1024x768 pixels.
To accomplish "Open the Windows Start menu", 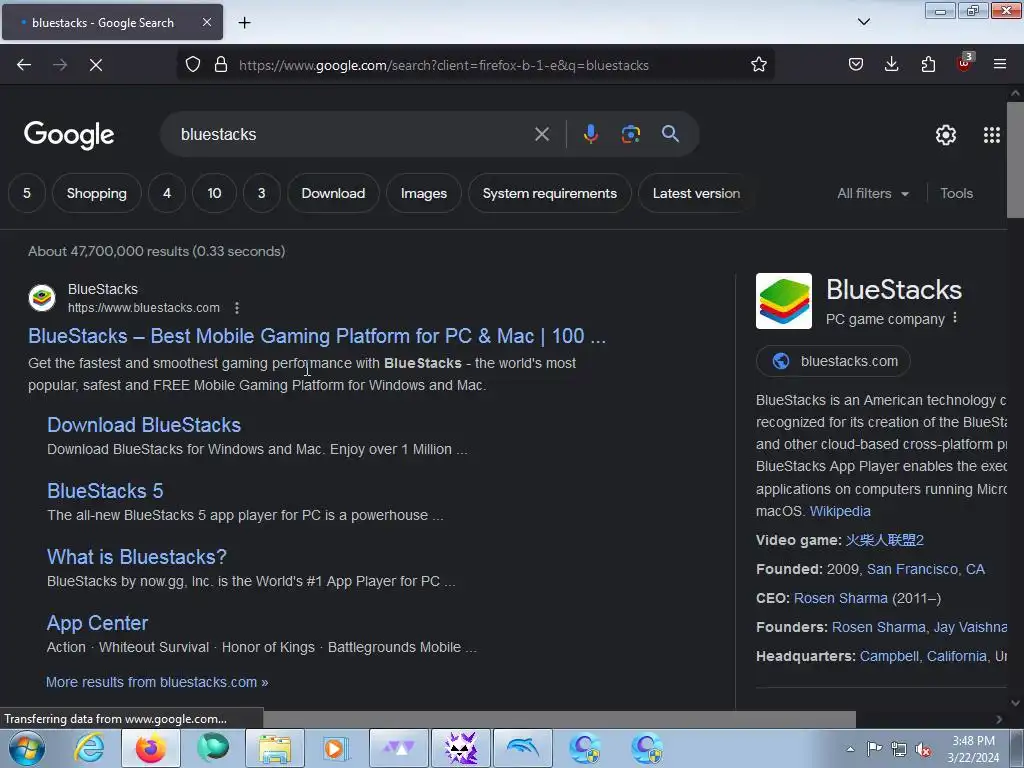I will [x=27, y=748].
